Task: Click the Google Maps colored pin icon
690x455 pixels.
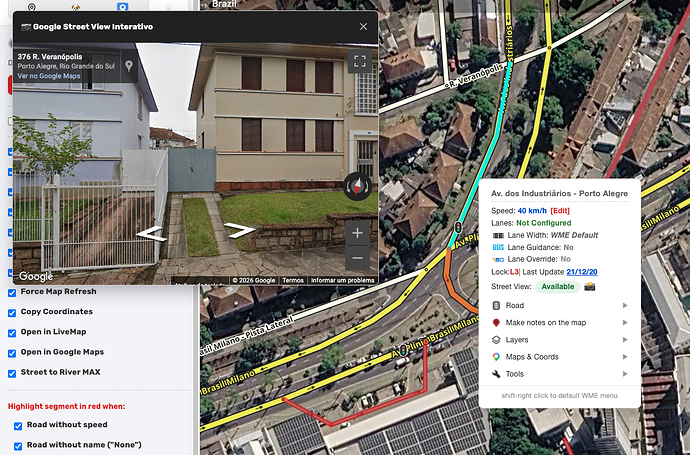Action: pyautogui.click(x=496, y=357)
